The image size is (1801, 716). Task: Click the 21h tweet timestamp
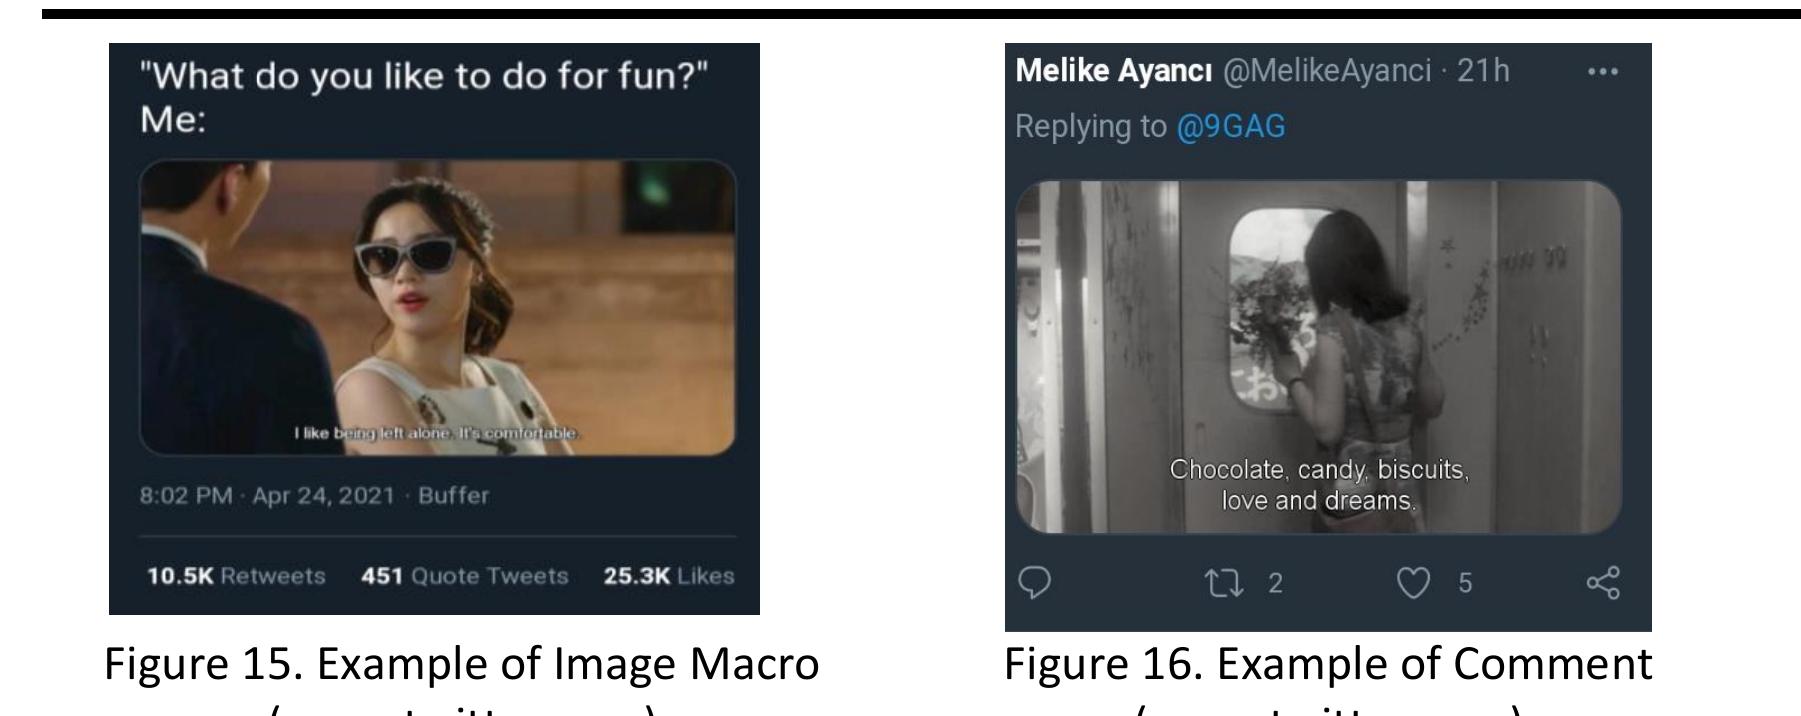(x=1484, y=72)
